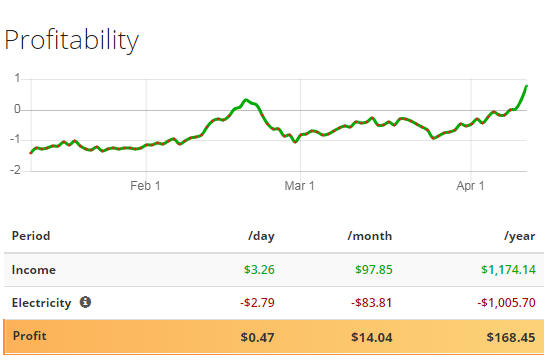Select the daily income value $3.26
This screenshot has width=551, height=361.
[259, 270]
